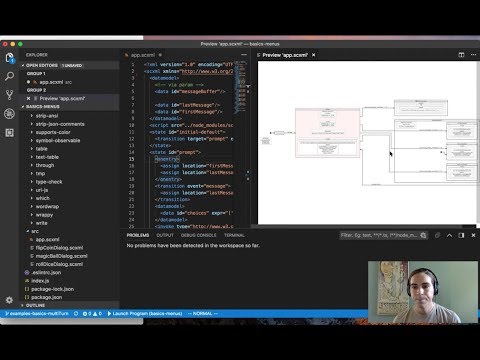Collapse the src folder
The width and height of the screenshot is (480, 360).
click(x=35, y=231)
